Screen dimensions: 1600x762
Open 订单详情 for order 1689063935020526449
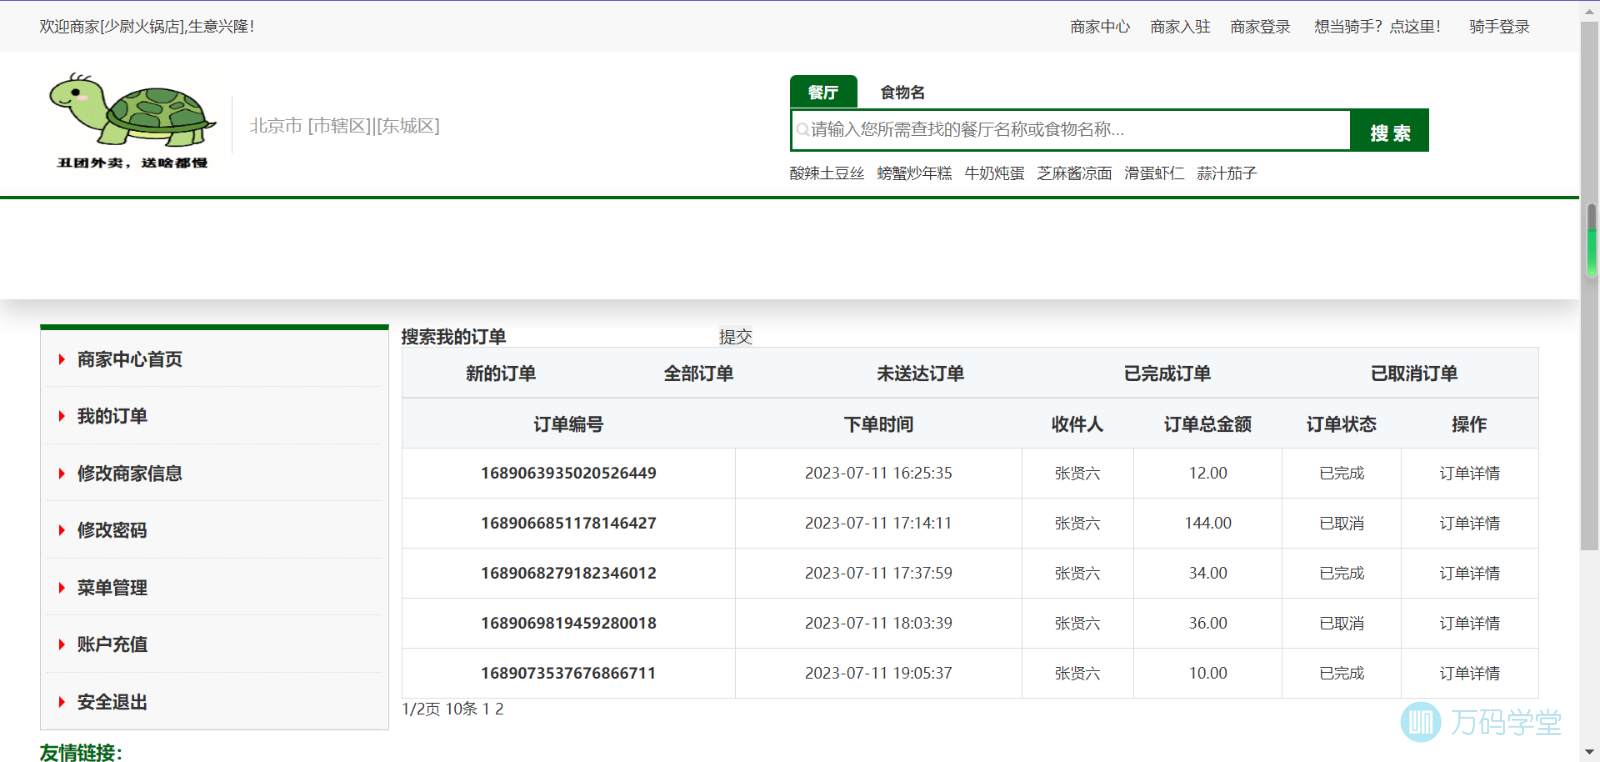(1469, 473)
